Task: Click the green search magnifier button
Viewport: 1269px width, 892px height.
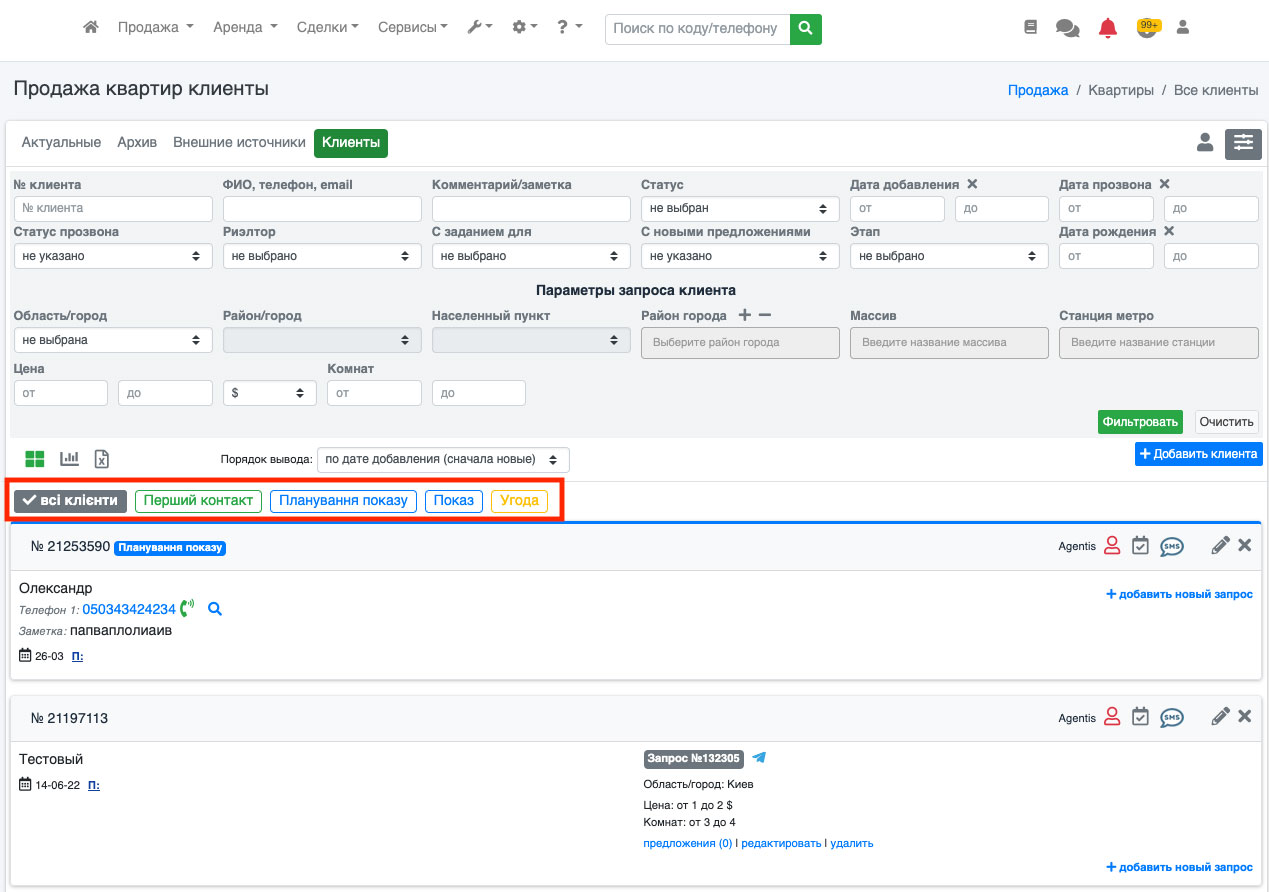Action: pyautogui.click(x=805, y=29)
